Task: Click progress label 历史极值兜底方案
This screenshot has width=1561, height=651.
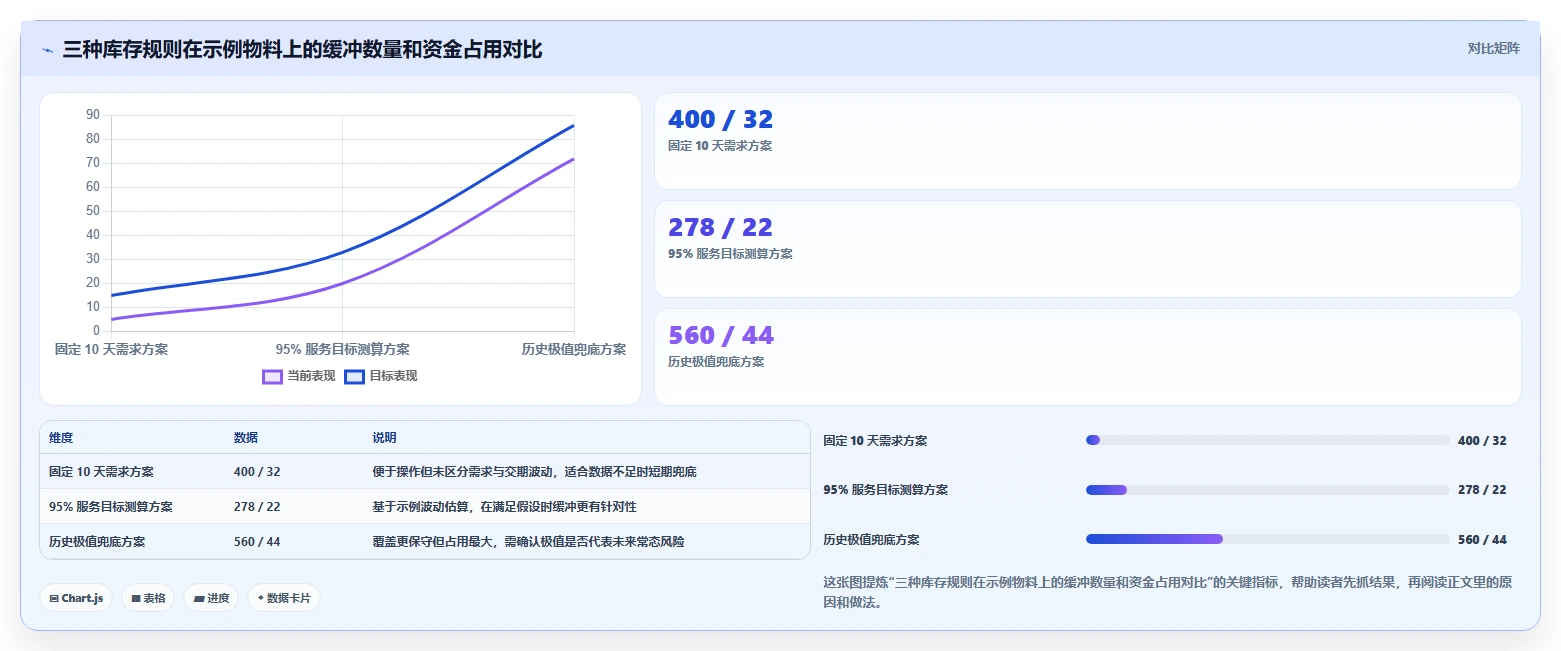Action: point(871,540)
